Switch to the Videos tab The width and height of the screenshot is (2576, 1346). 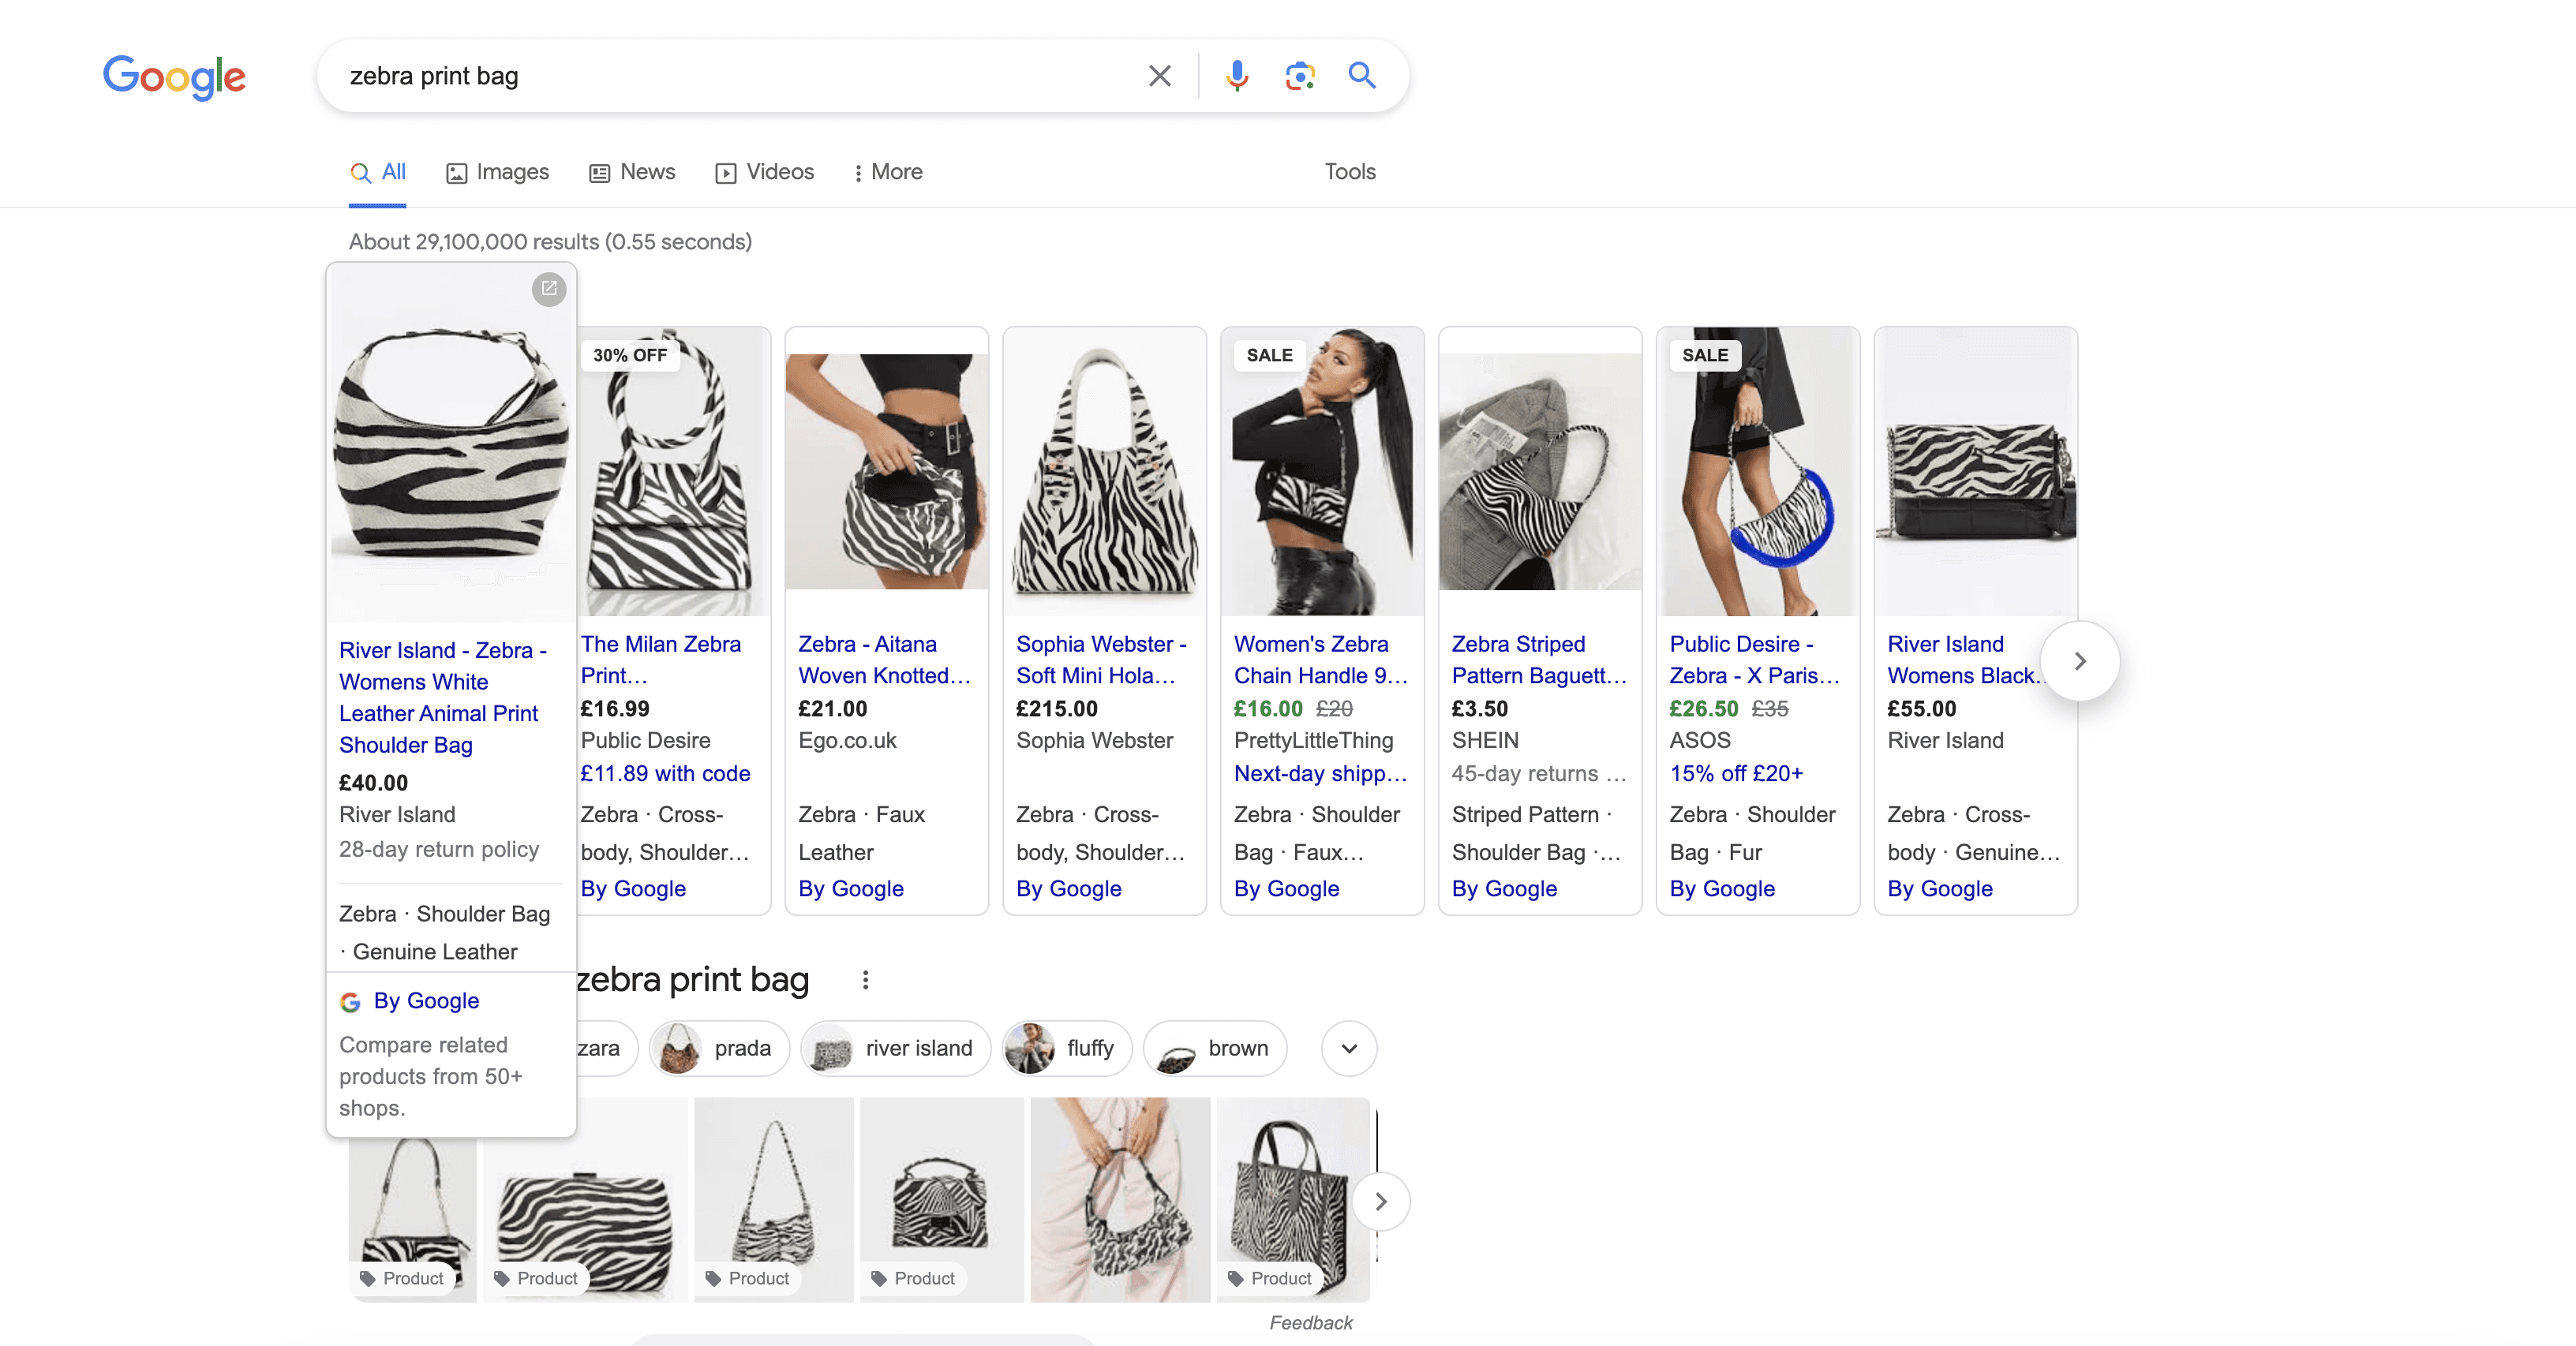pos(765,172)
